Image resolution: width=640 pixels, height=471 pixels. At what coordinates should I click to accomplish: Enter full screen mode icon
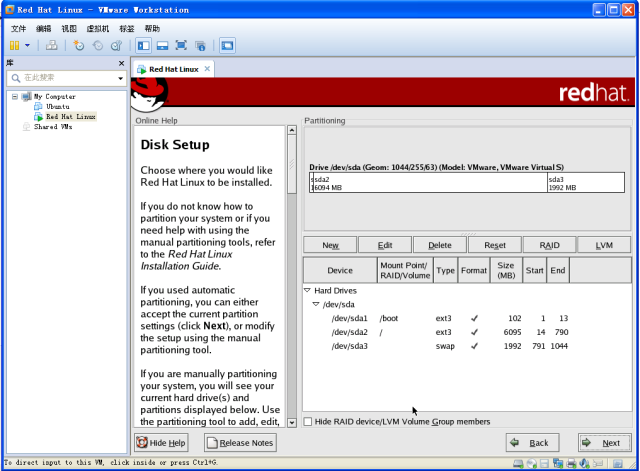pos(181,45)
